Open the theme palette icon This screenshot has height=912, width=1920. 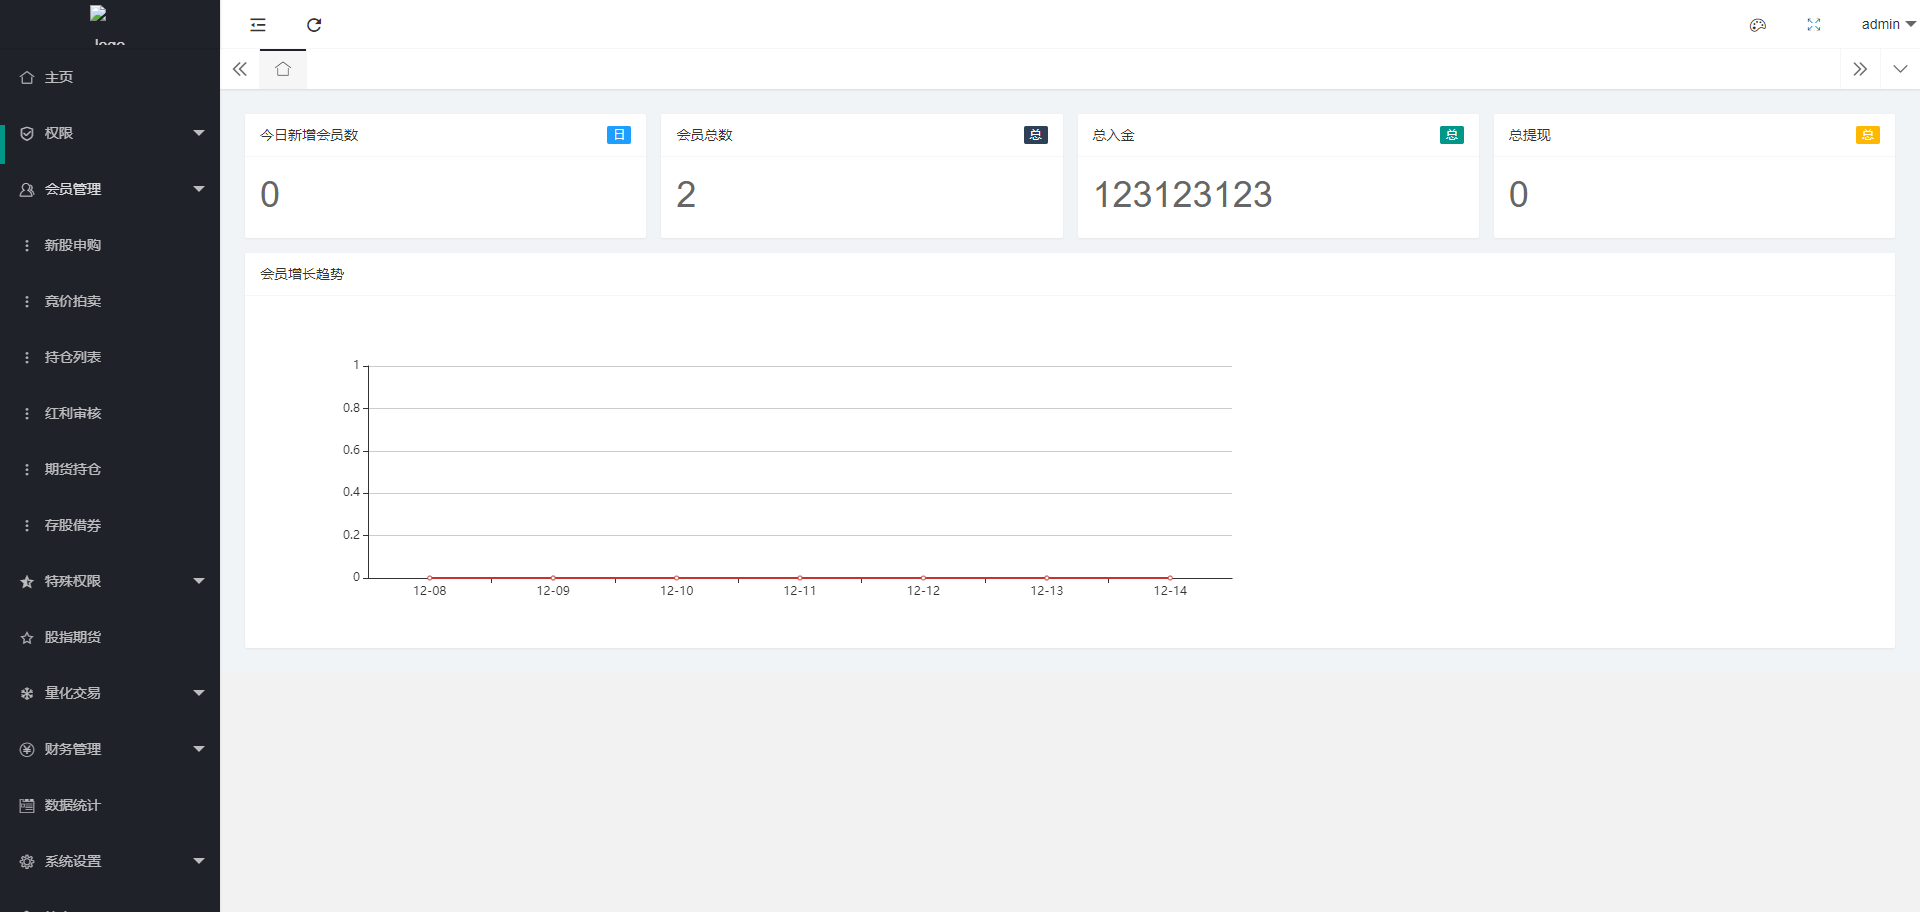coord(1757,25)
